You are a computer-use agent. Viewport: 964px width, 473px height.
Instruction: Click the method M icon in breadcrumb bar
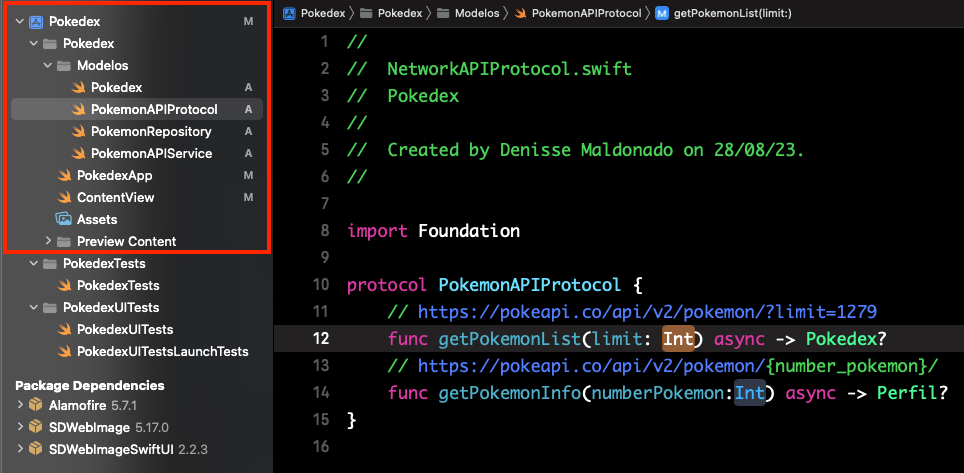pos(661,13)
